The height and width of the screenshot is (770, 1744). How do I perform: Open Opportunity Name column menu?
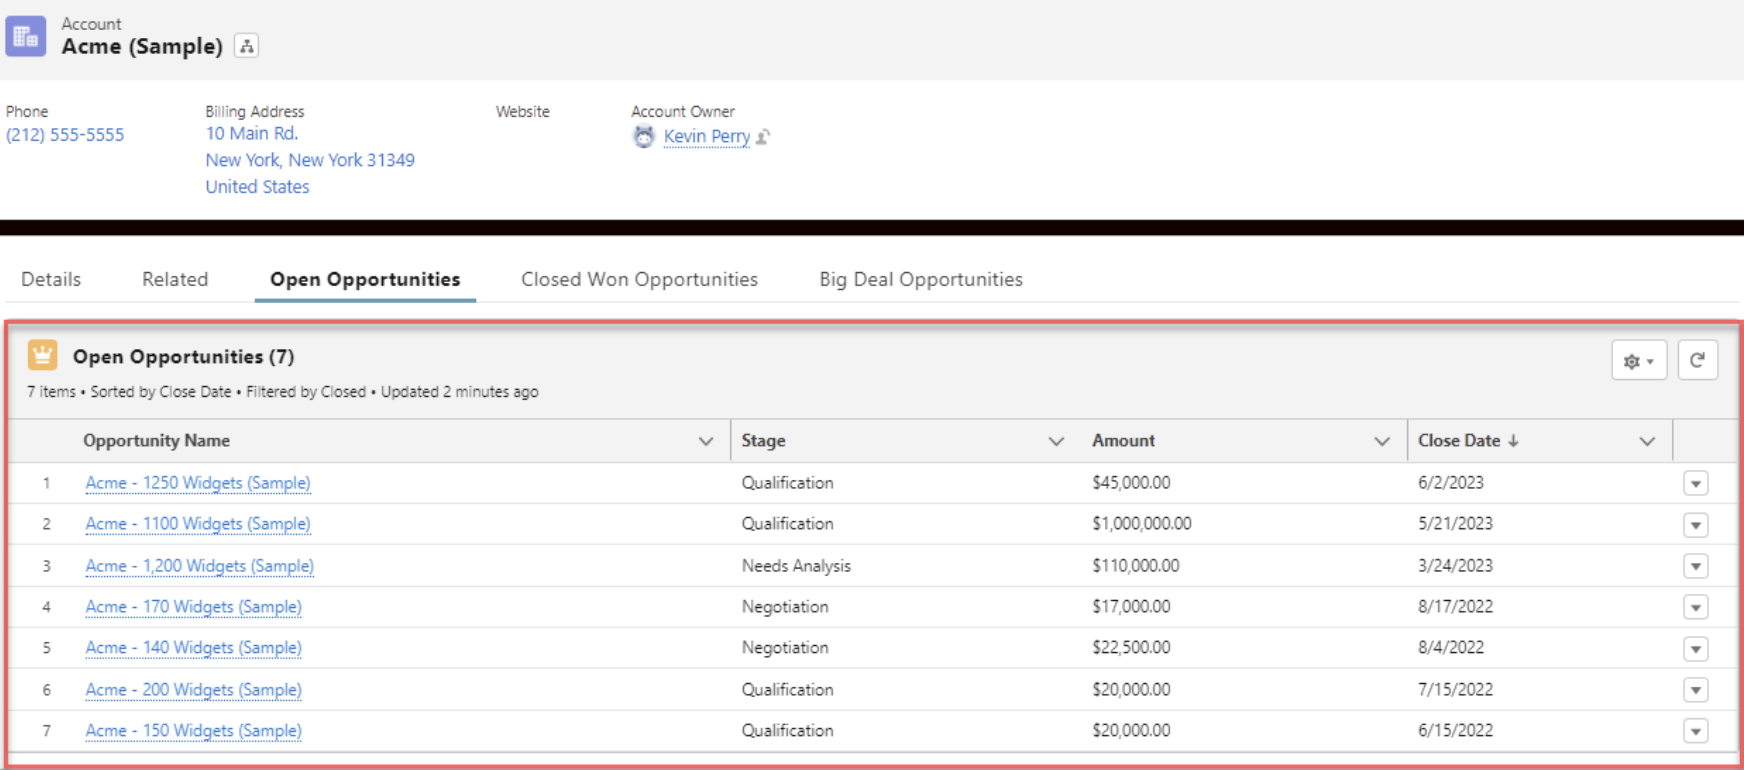pyautogui.click(x=706, y=441)
